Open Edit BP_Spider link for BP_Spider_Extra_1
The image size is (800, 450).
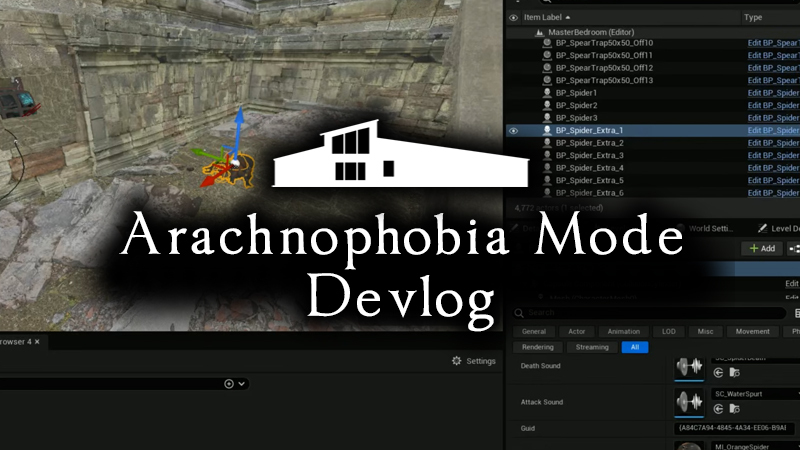click(x=773, y=131)
